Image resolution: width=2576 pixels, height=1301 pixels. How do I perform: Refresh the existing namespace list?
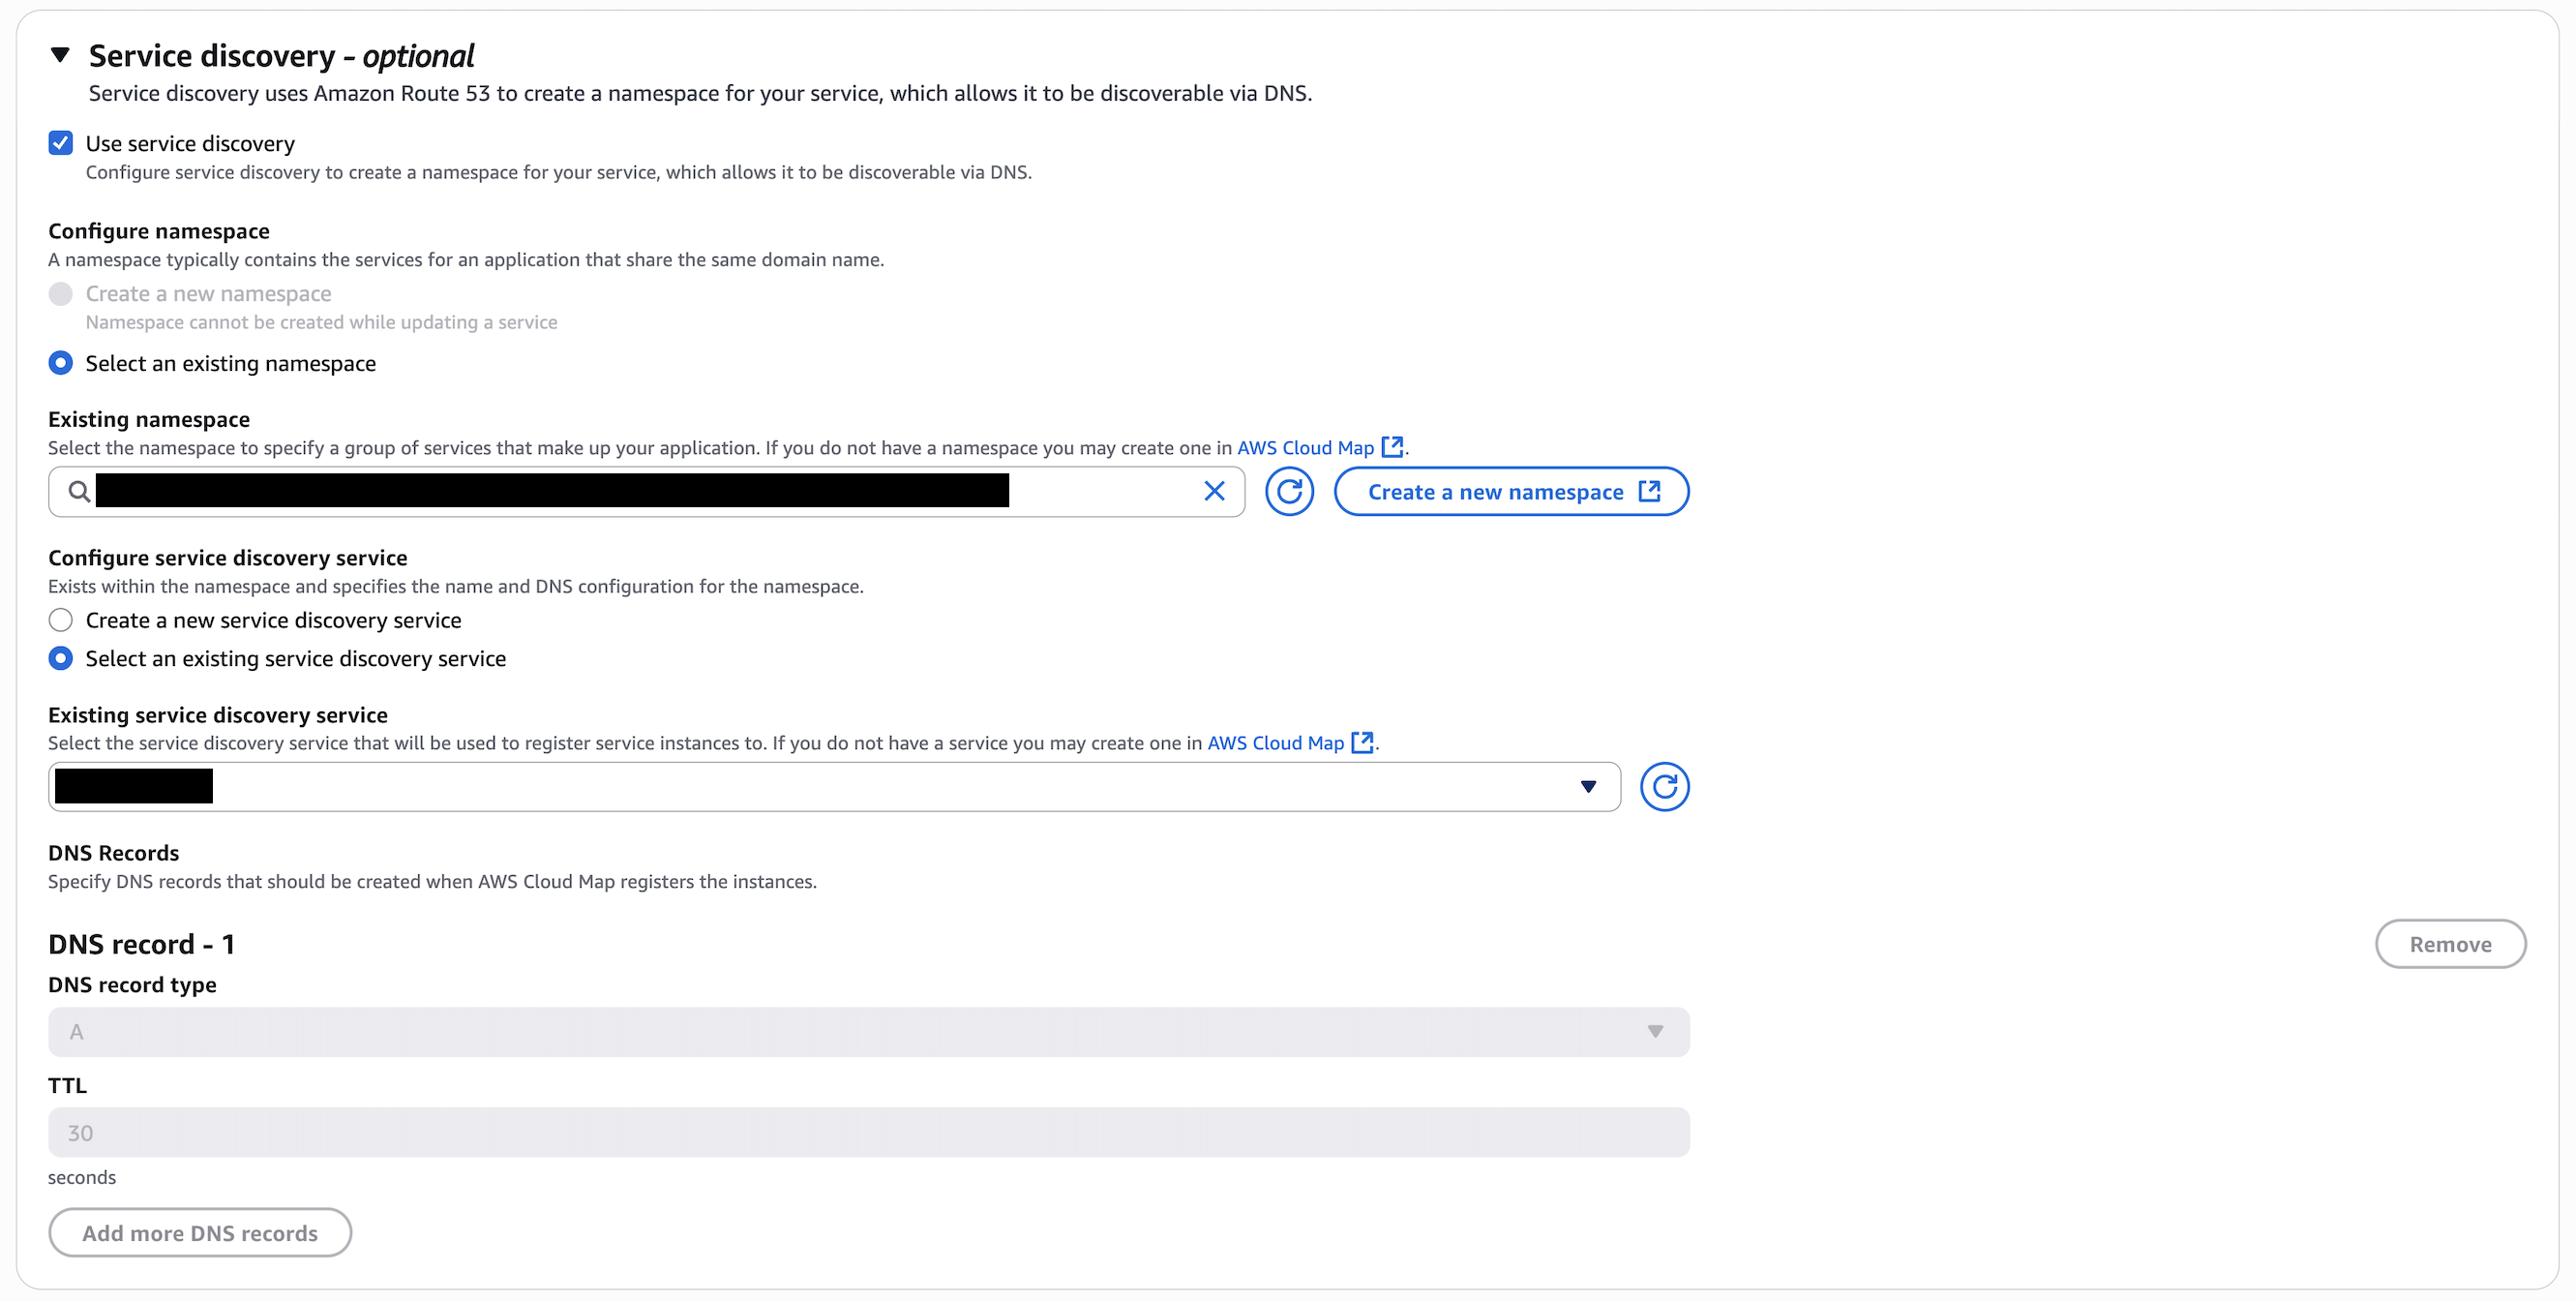(x=1289, y=491)
